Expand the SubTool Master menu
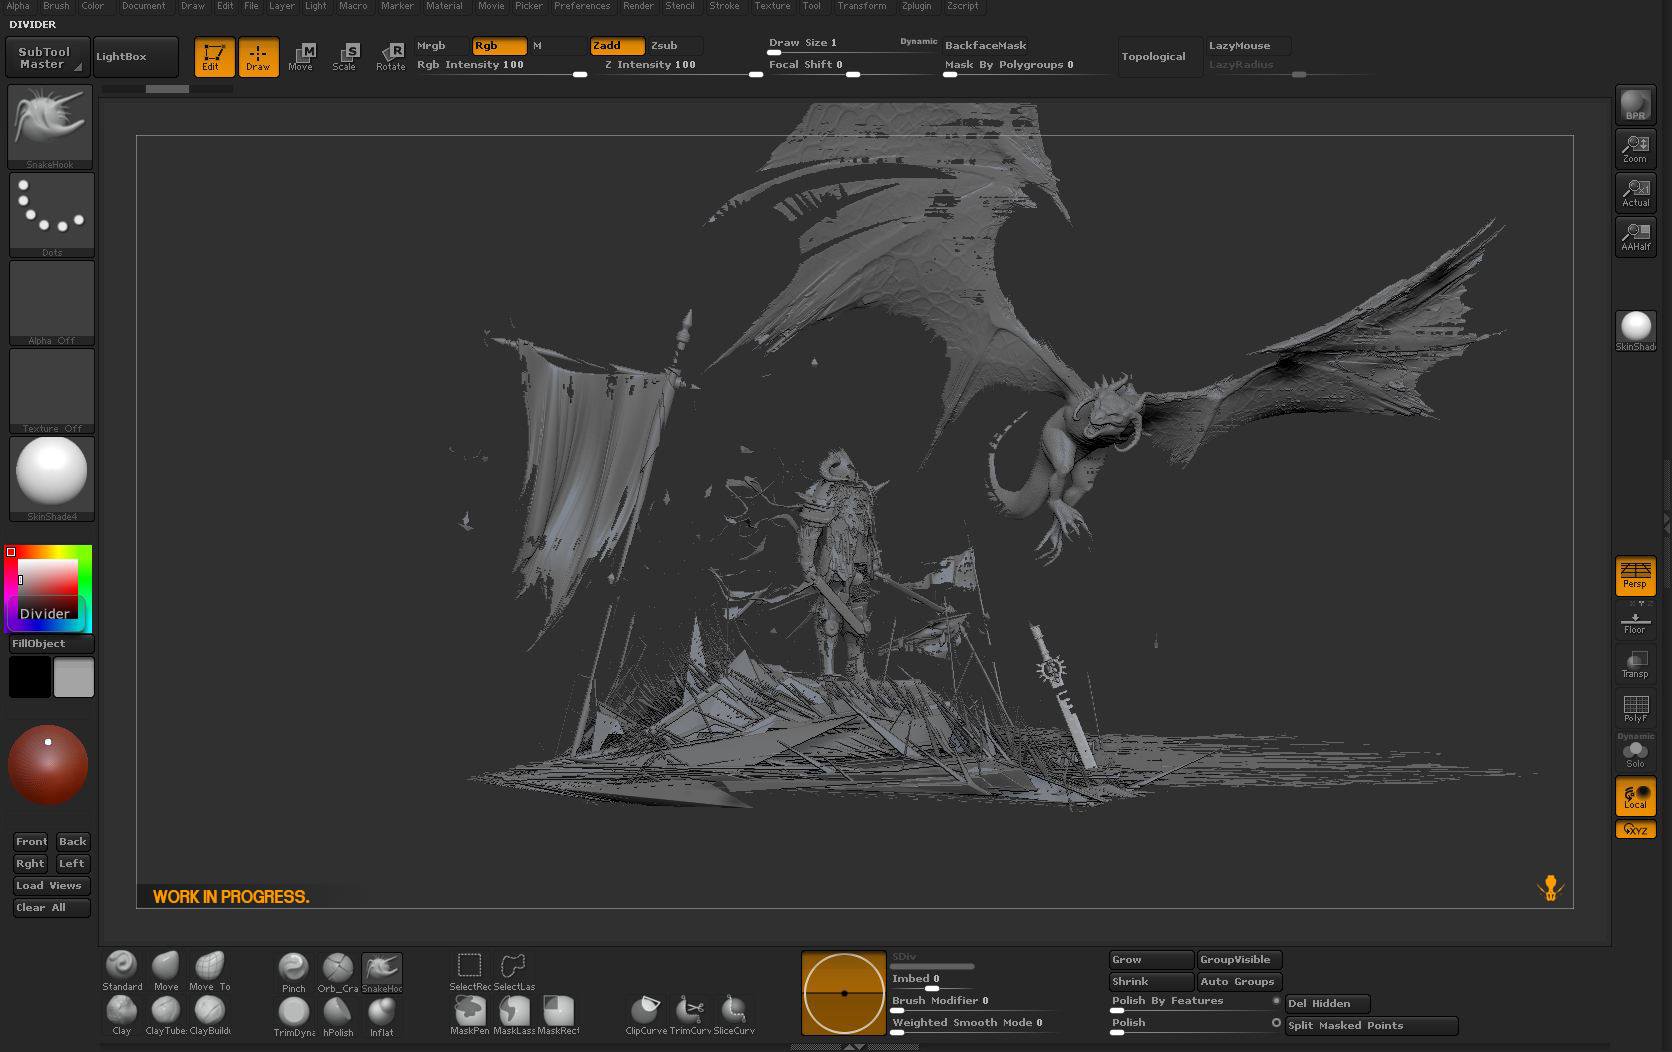Viewport: 1672px width, 1052px height. pos(46,57)
